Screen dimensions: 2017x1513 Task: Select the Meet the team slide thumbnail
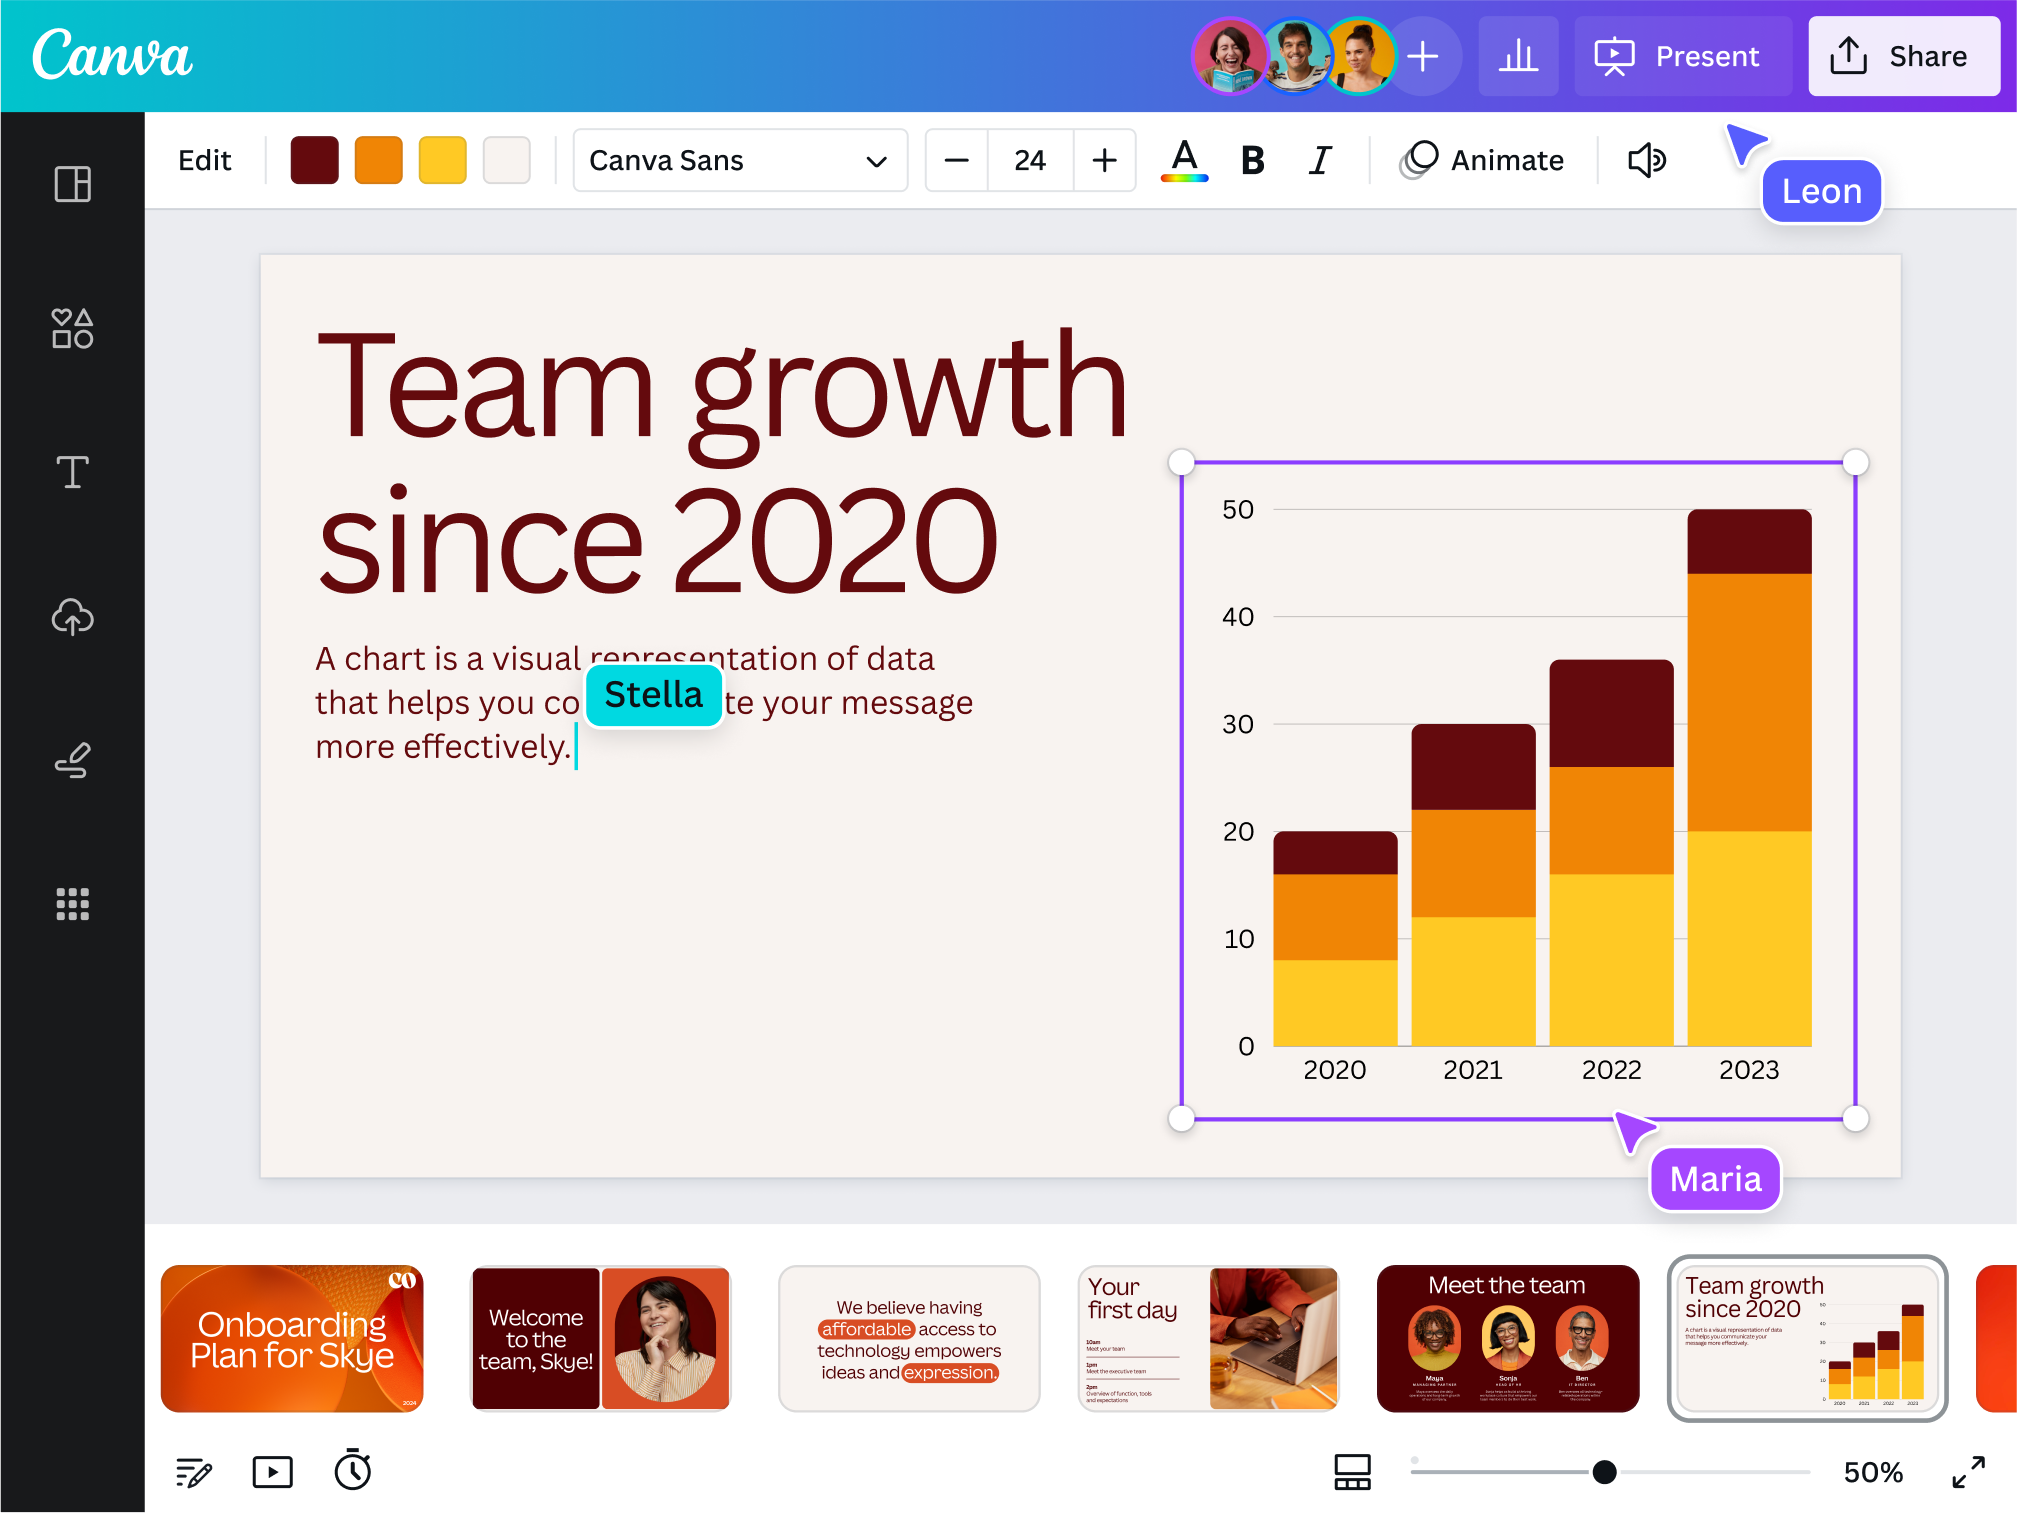(1507, 1339)
